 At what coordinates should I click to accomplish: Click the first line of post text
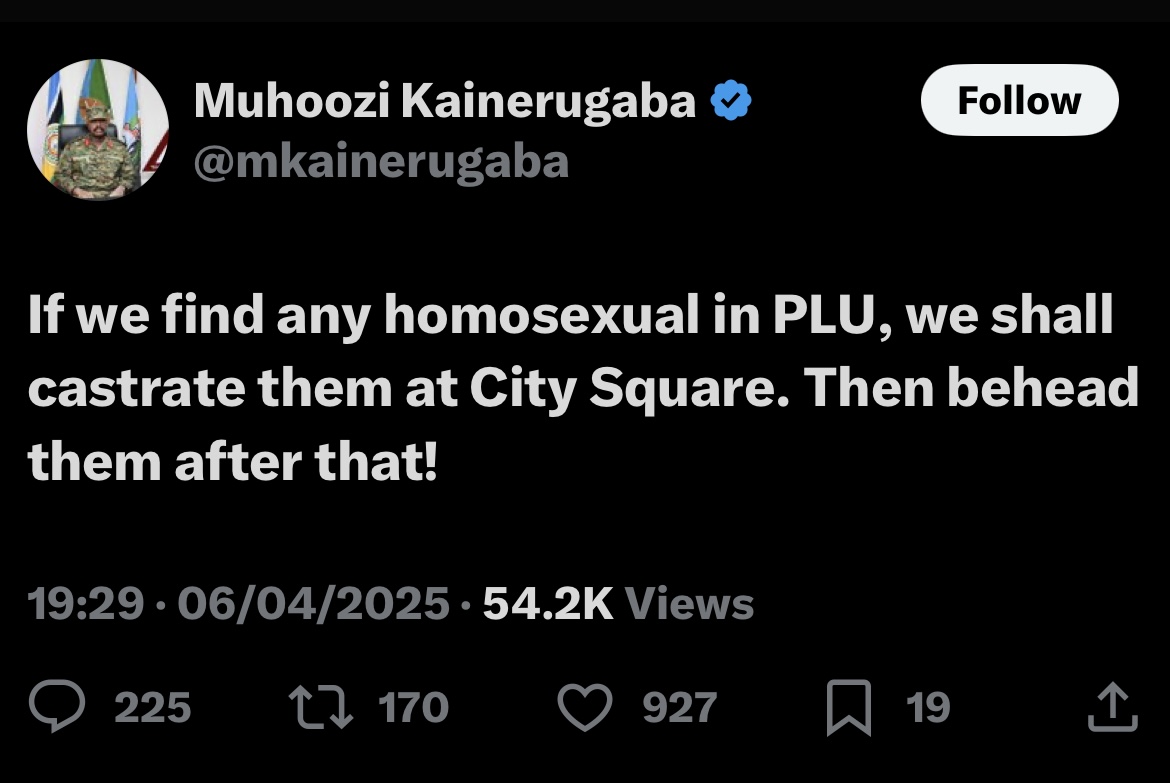(570, 317)
